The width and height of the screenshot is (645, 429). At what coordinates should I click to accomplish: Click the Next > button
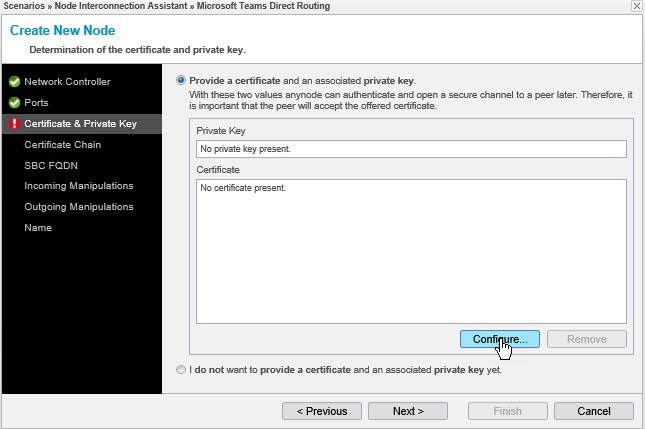click(x=407, y=411)
